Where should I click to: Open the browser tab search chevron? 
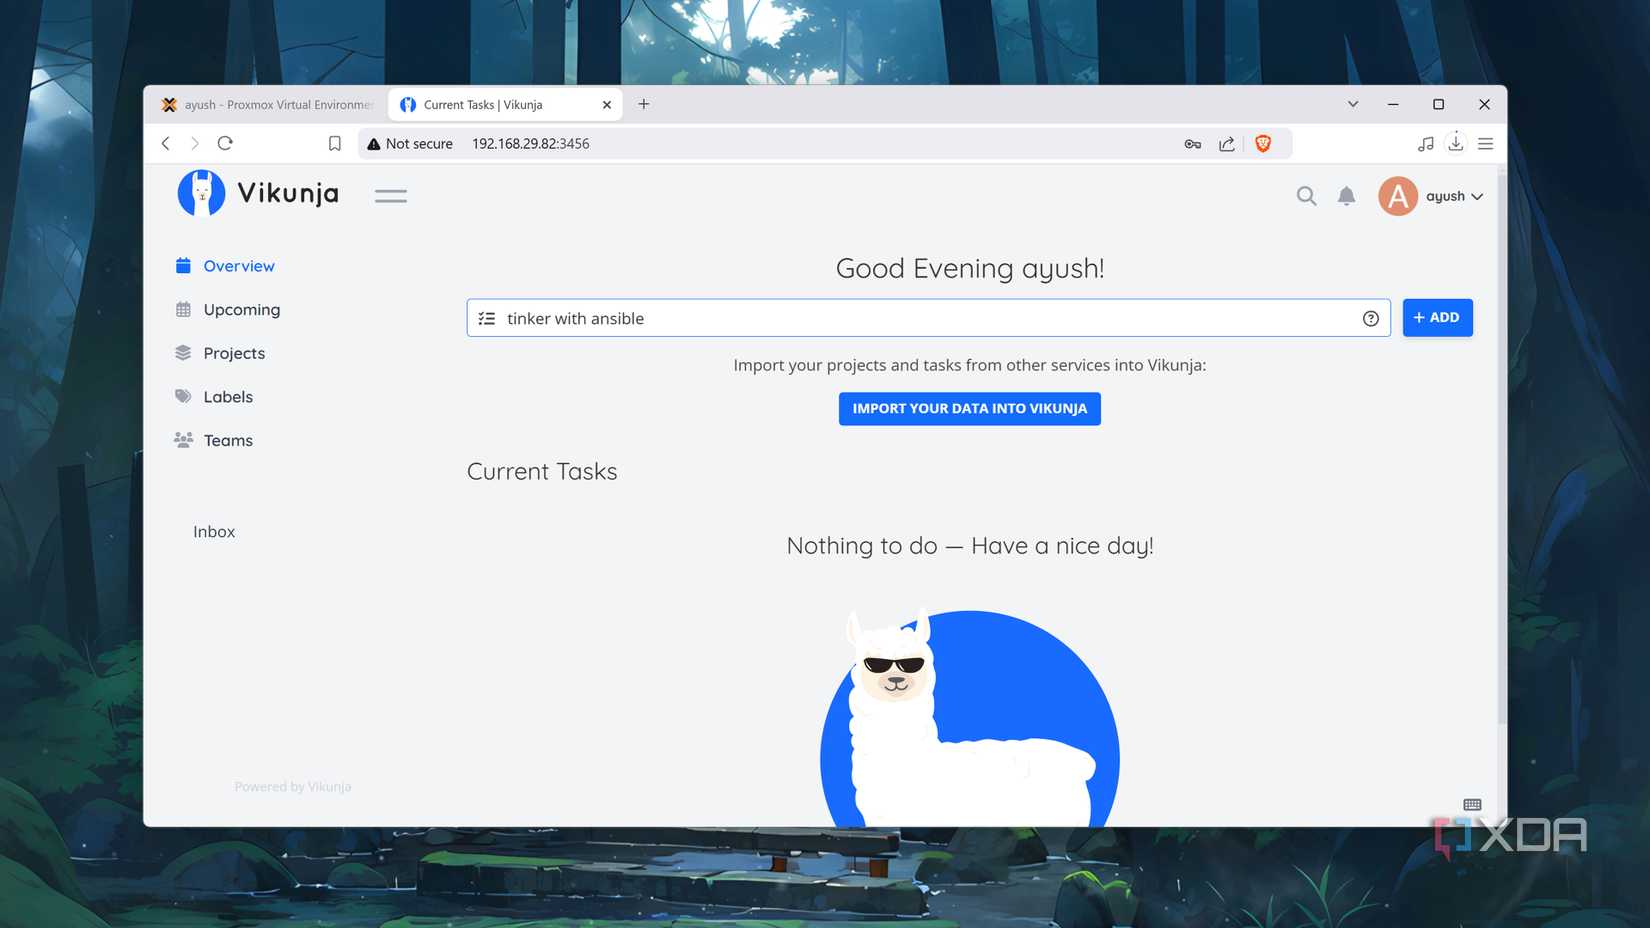(1353, 104)
